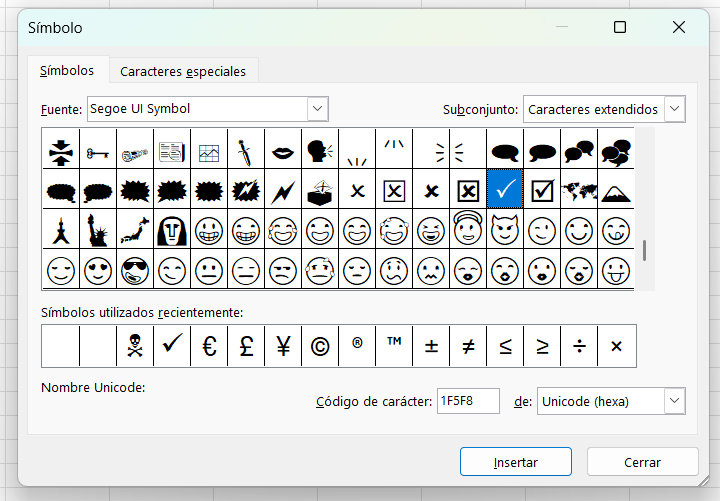This screenshot has width=720, height=501.
Task: Select the Statue of Liberty symbol
Action: pyautogui.click(x=98, y=230)
